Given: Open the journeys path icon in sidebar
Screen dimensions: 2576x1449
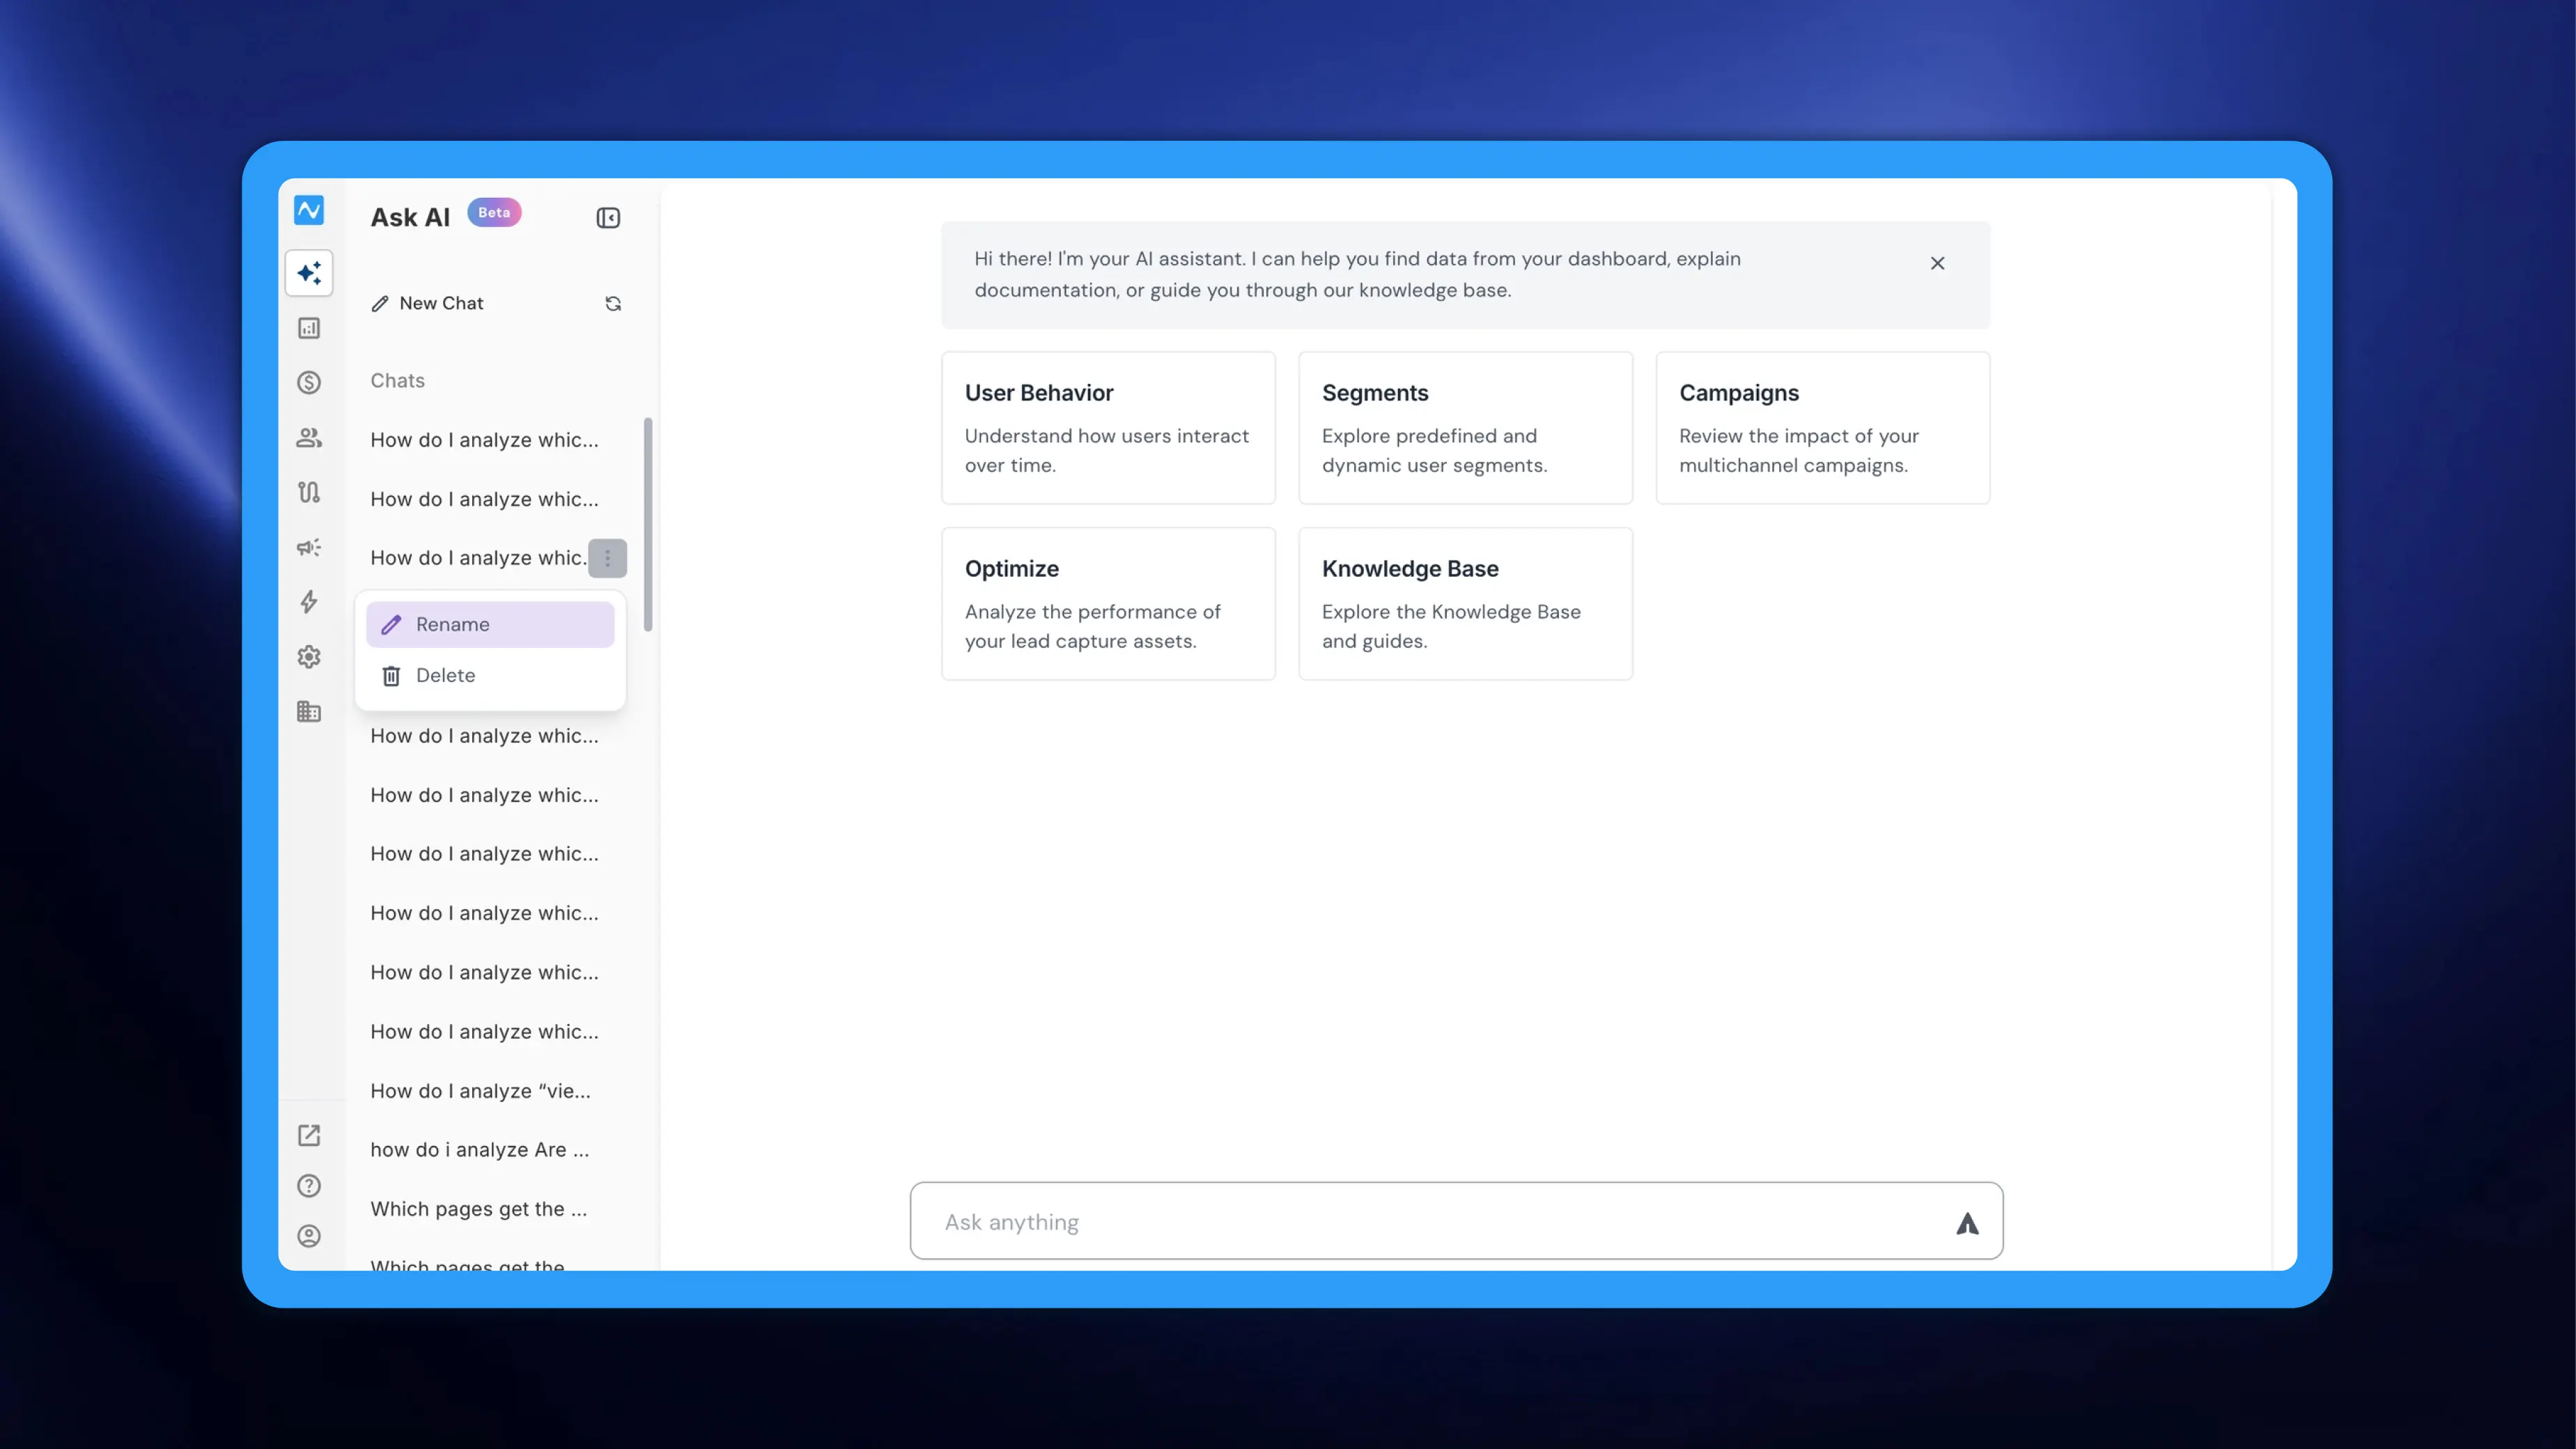Looking at the screenshot, I should 309,492.
